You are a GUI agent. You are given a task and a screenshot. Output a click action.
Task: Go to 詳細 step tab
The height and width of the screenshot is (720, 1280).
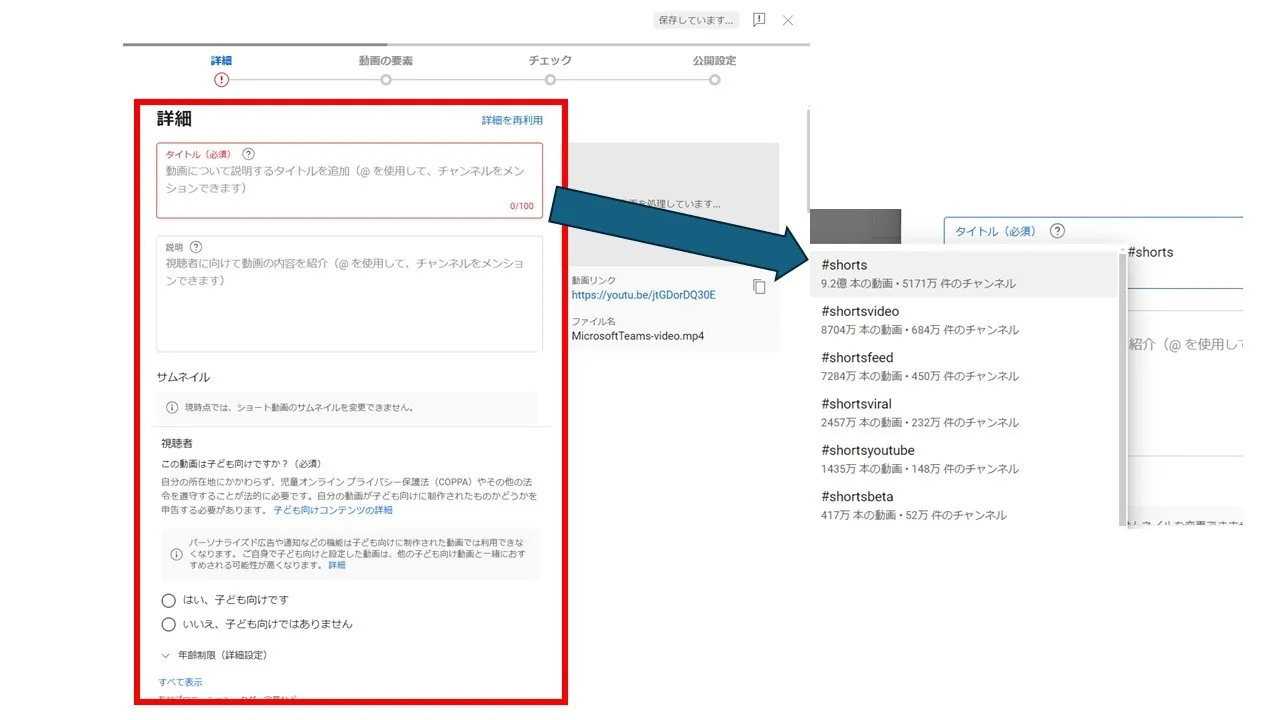(221, 70)
